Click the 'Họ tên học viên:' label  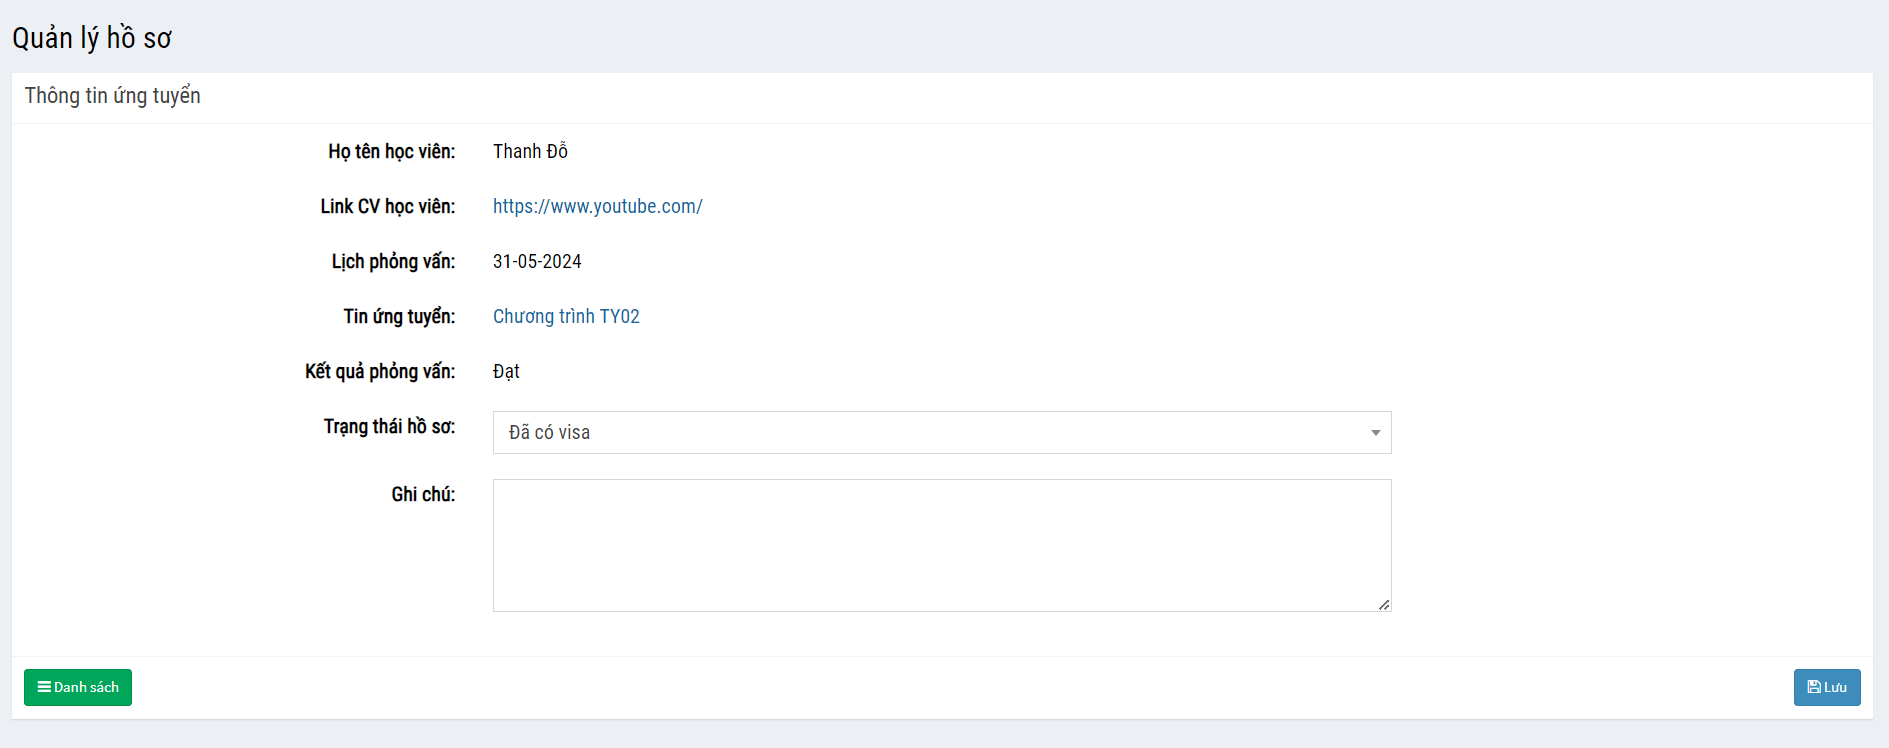tap(391, 152)
